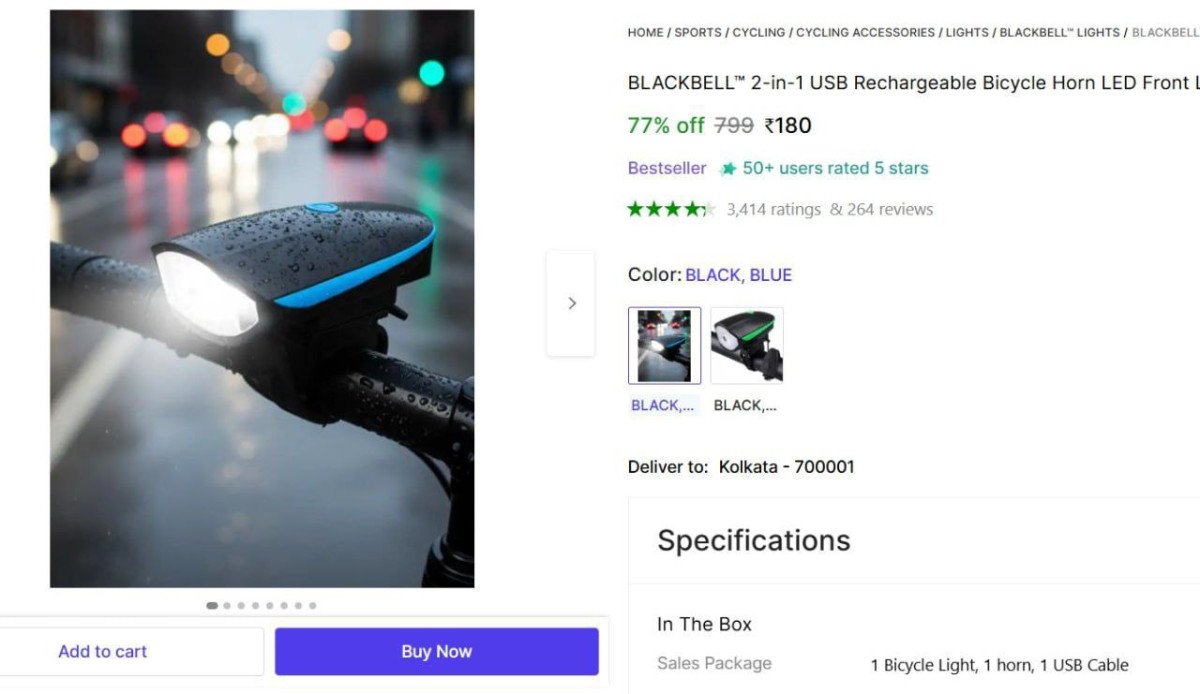1200x694 pixels.
Task: Select the black-green color variant thumbnail
Action: [746, 346]
